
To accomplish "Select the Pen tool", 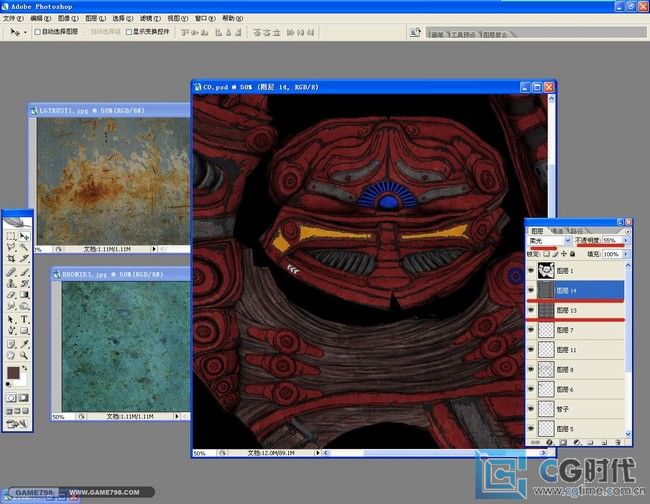I will click(x=11, y=330).
